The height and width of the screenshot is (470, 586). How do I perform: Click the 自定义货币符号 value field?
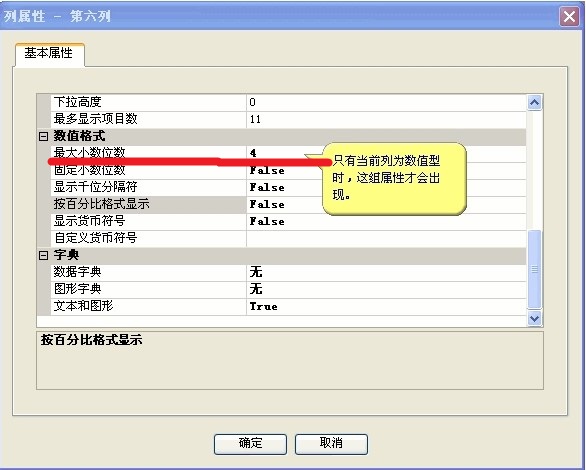pos(386,239)
